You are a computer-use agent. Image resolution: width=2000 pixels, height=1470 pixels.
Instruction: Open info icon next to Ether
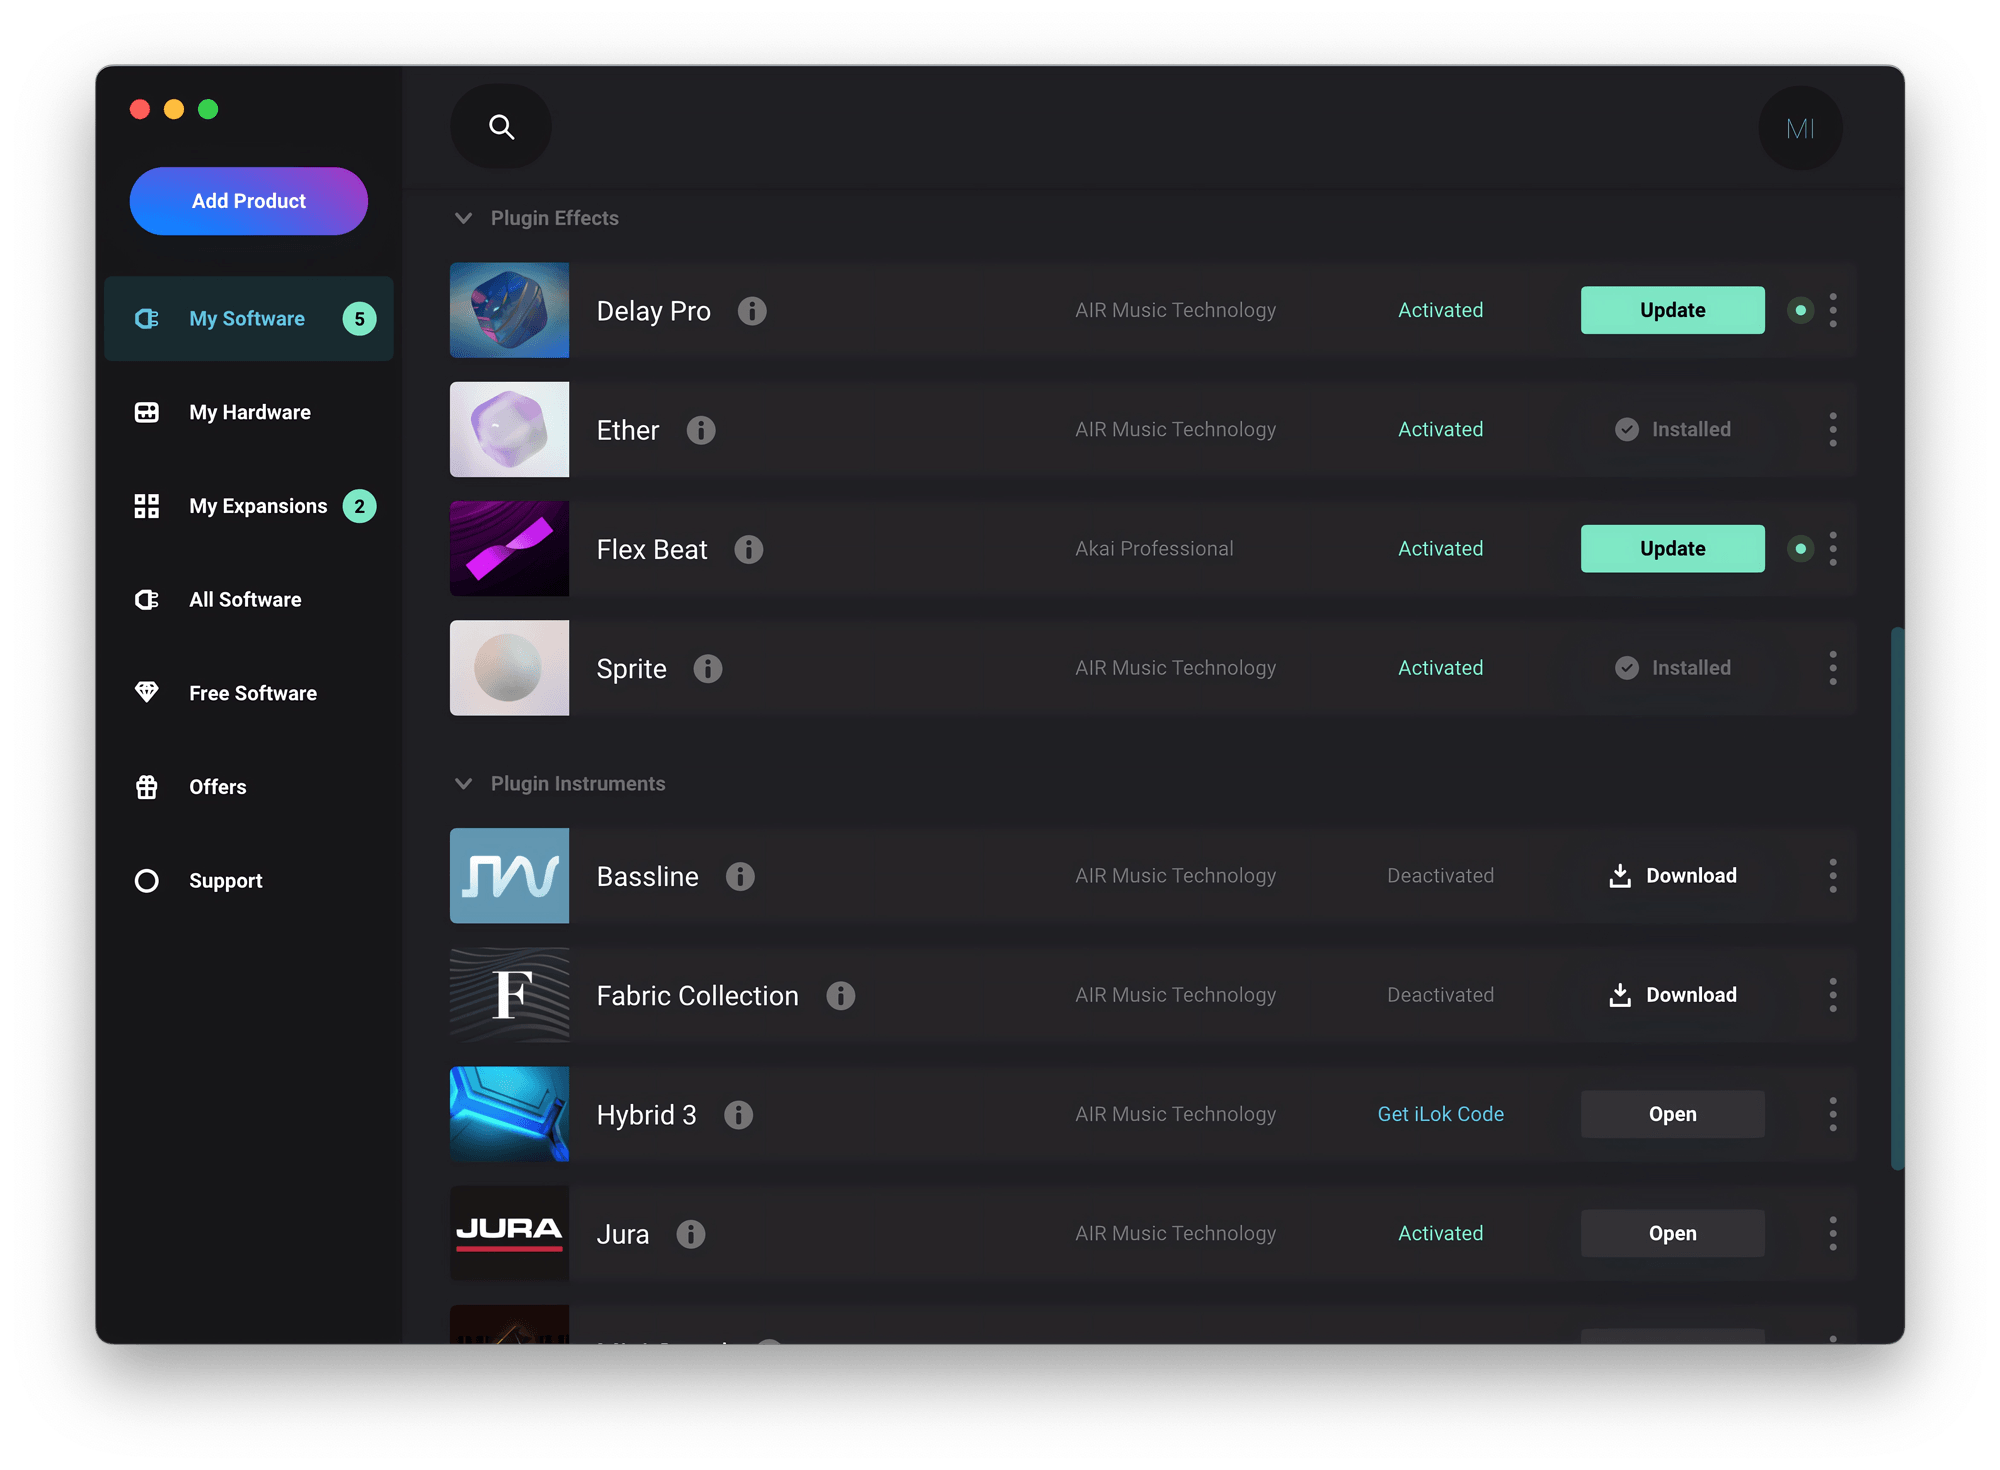701,430
